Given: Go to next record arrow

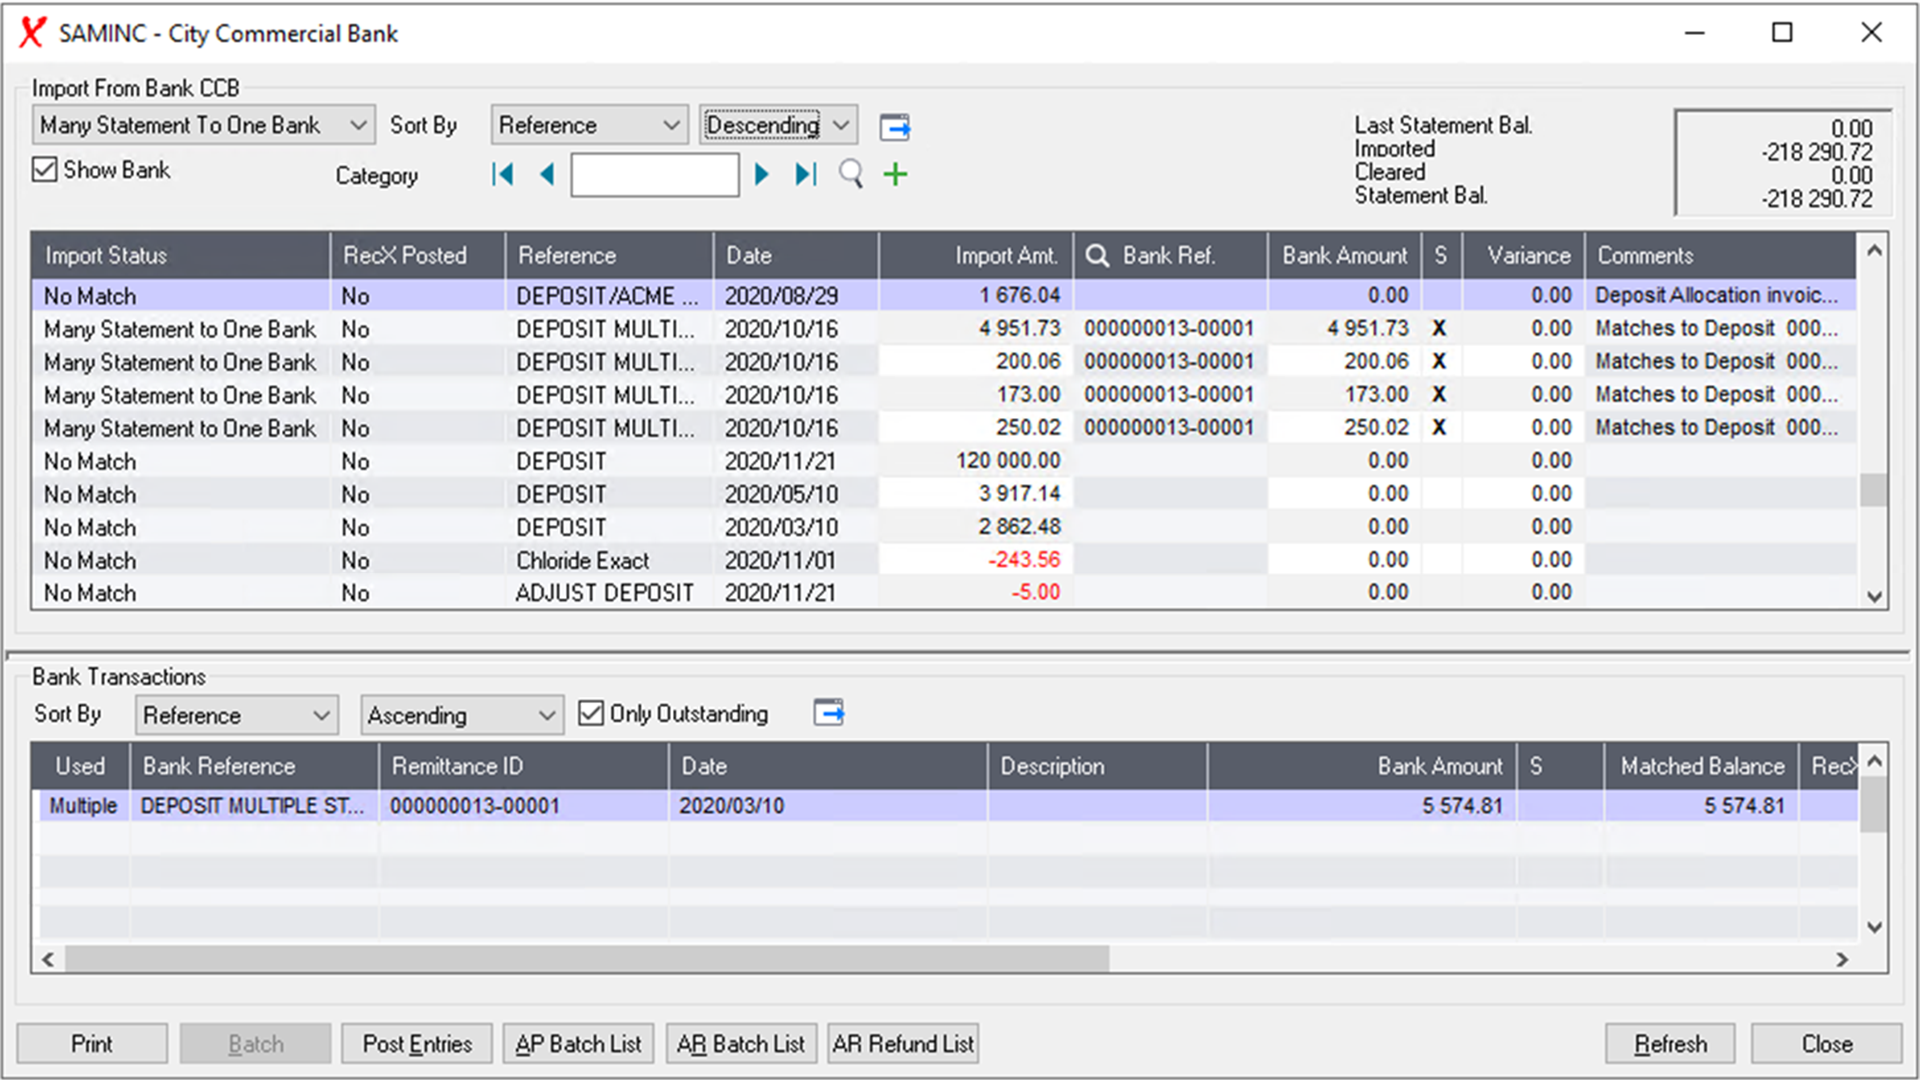Looking at the screenshot, I should coord(761,175).
